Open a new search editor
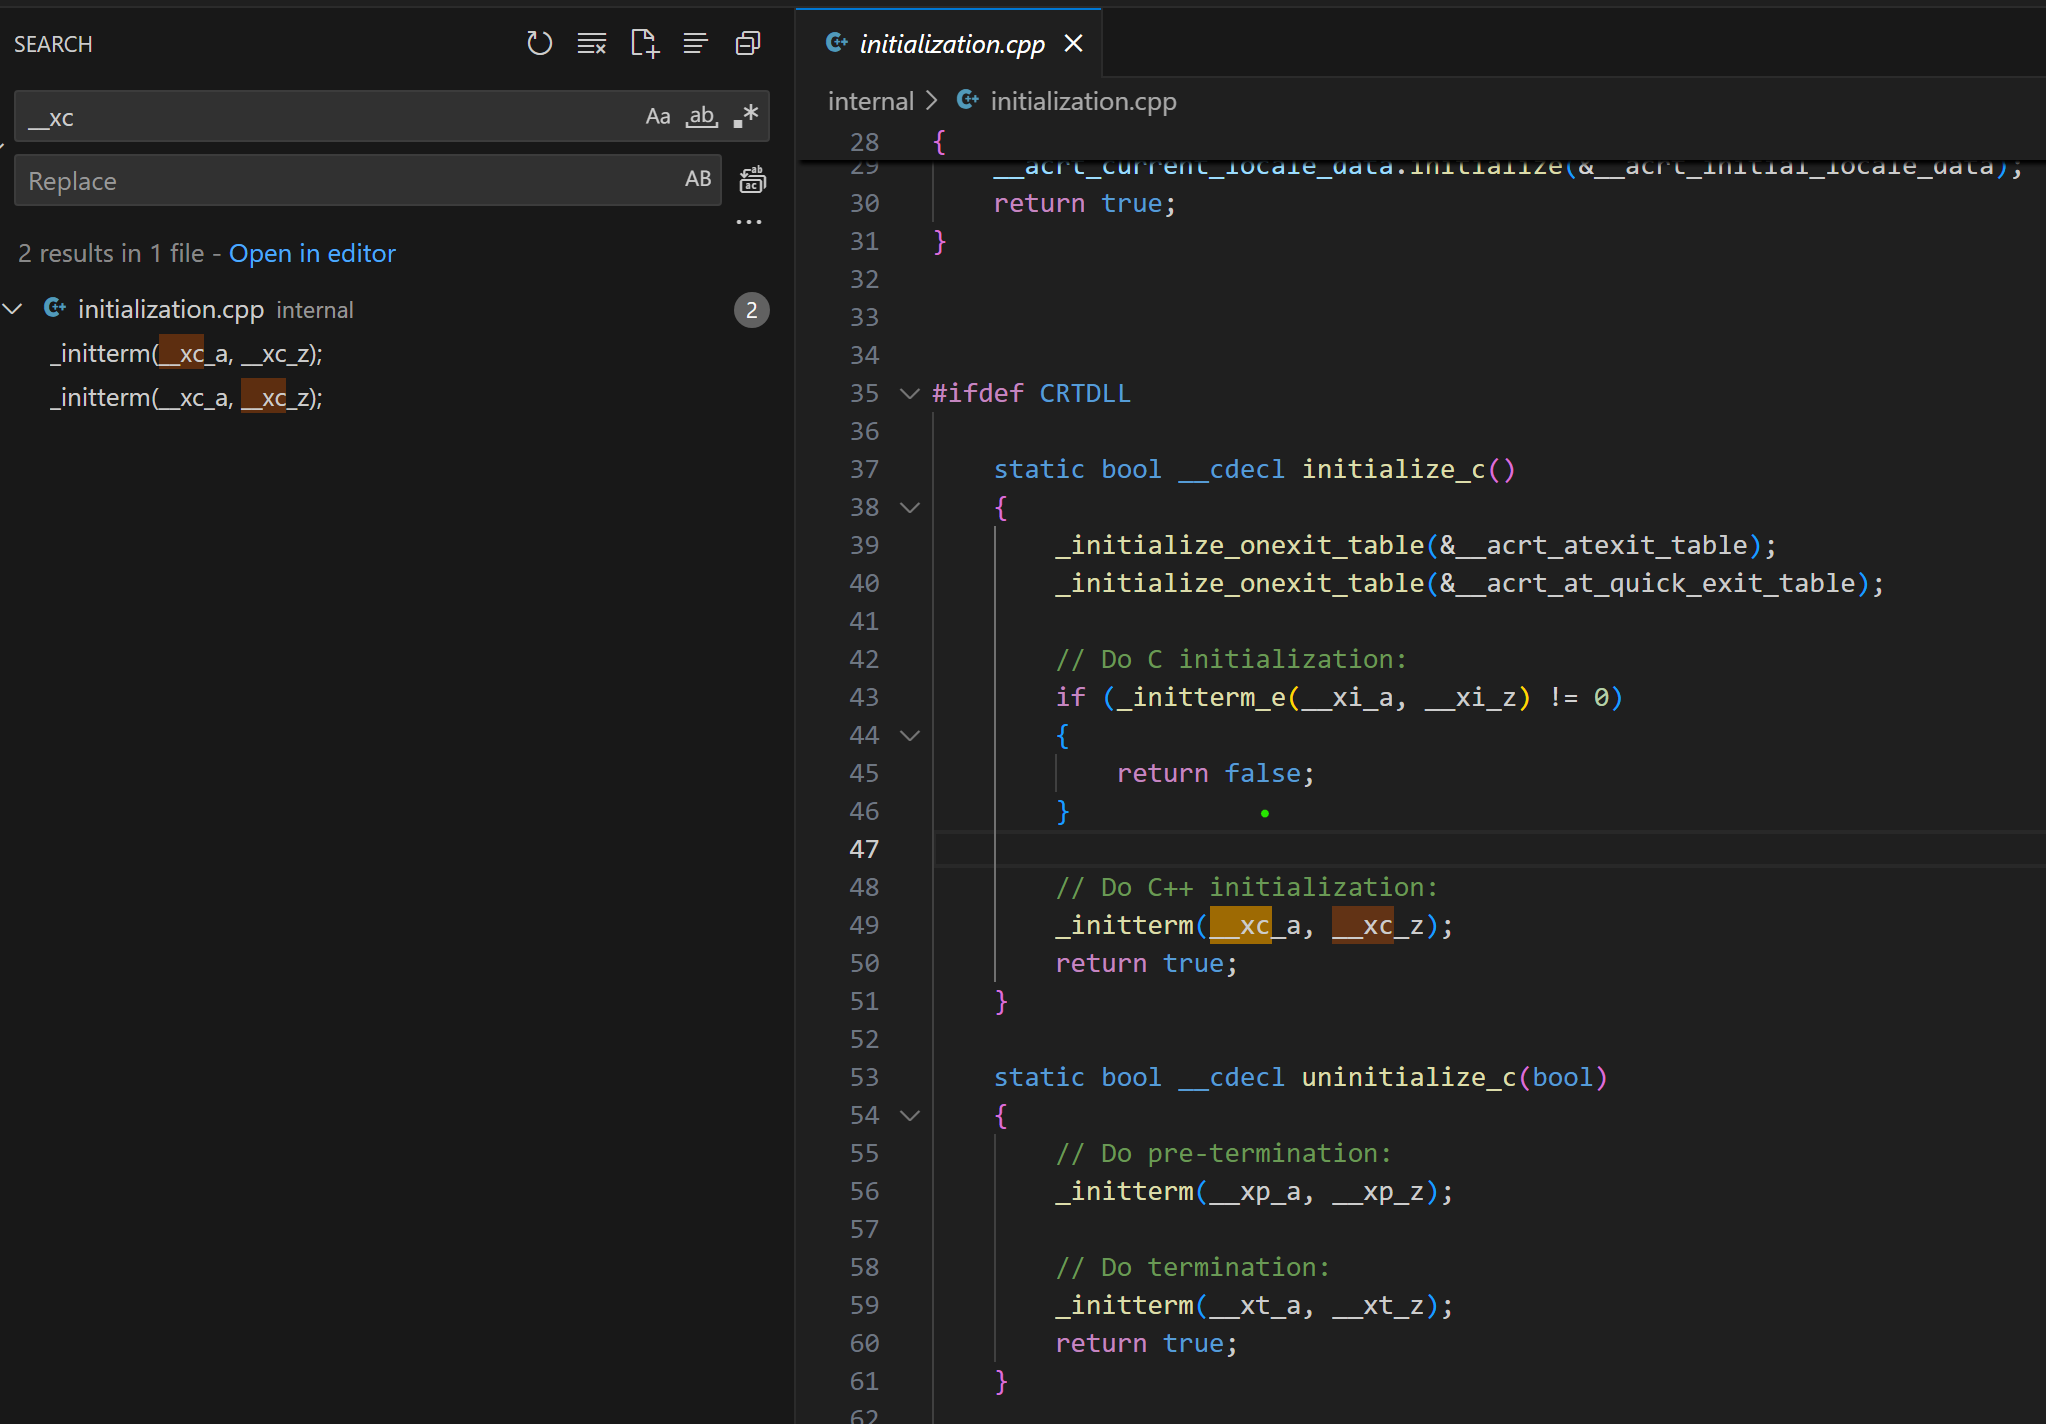The height and width of the screenshot is (1424, 2046). point(645,43)
